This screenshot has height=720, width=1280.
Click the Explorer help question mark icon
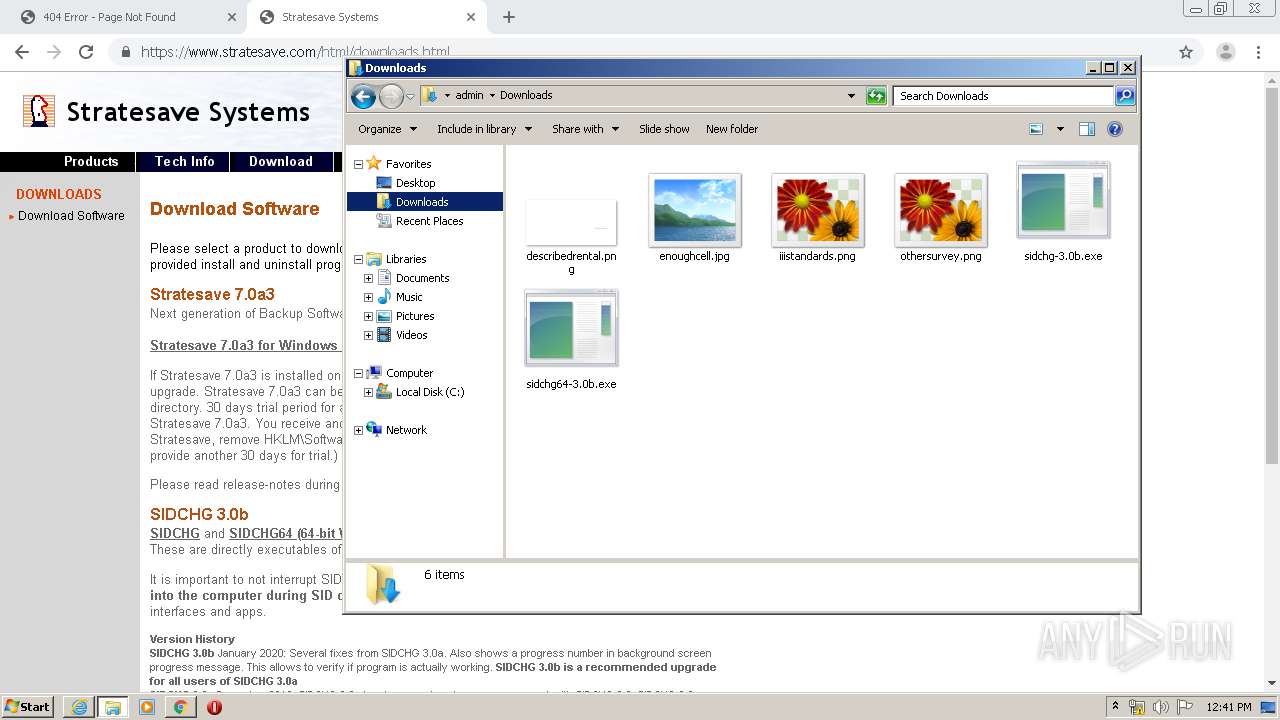click(1115, 129)
